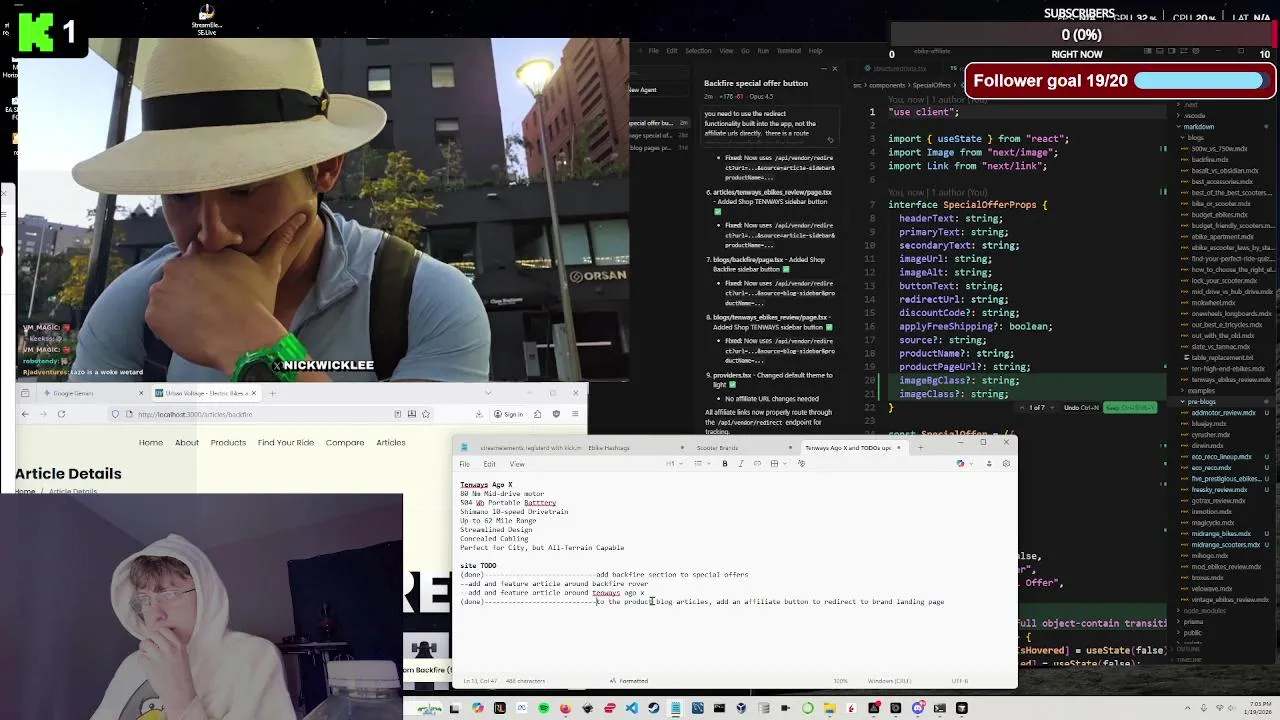Click the 100% zoom status in Notepad
Viewport: 1280px width, 720px height.
click(x=840, y=681)
